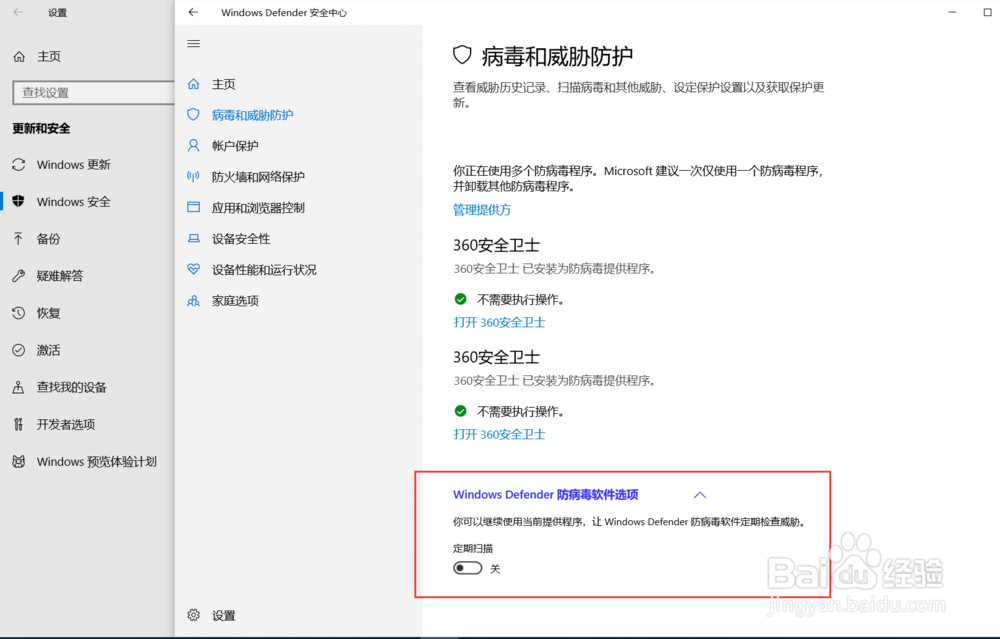Screen dimensions: 1000x639
Task: Click the 恢复 history clock icon
Action: pyautogui.click(x=18, y=313)
